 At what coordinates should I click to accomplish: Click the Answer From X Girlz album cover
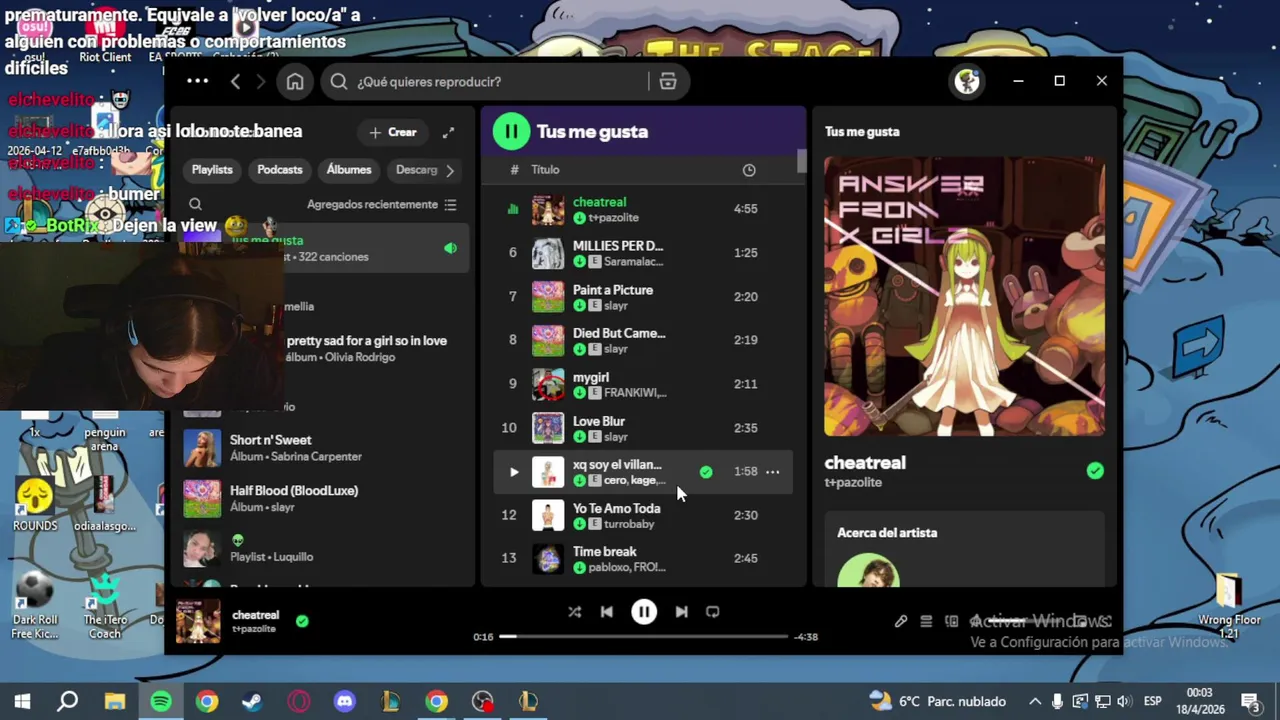[x=964, y=296]
